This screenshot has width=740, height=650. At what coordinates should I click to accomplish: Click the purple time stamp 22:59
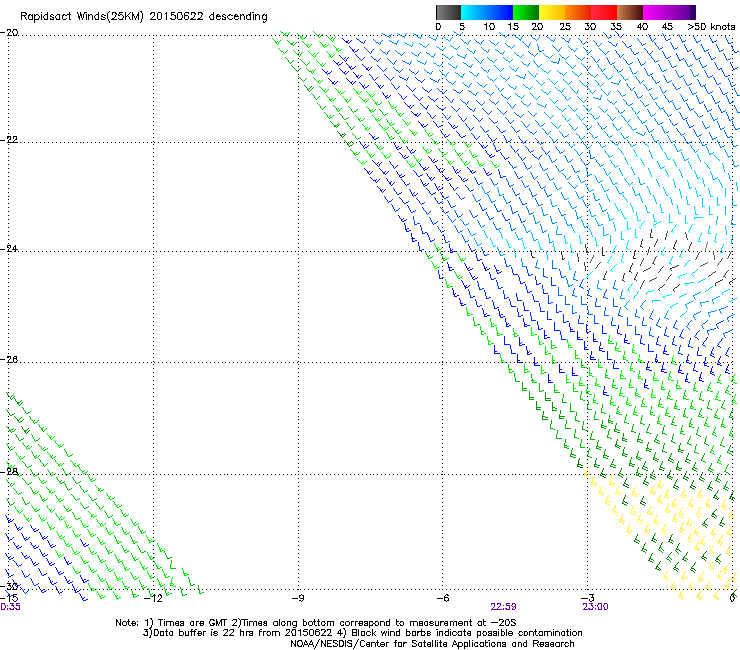[x=503, y=607]
